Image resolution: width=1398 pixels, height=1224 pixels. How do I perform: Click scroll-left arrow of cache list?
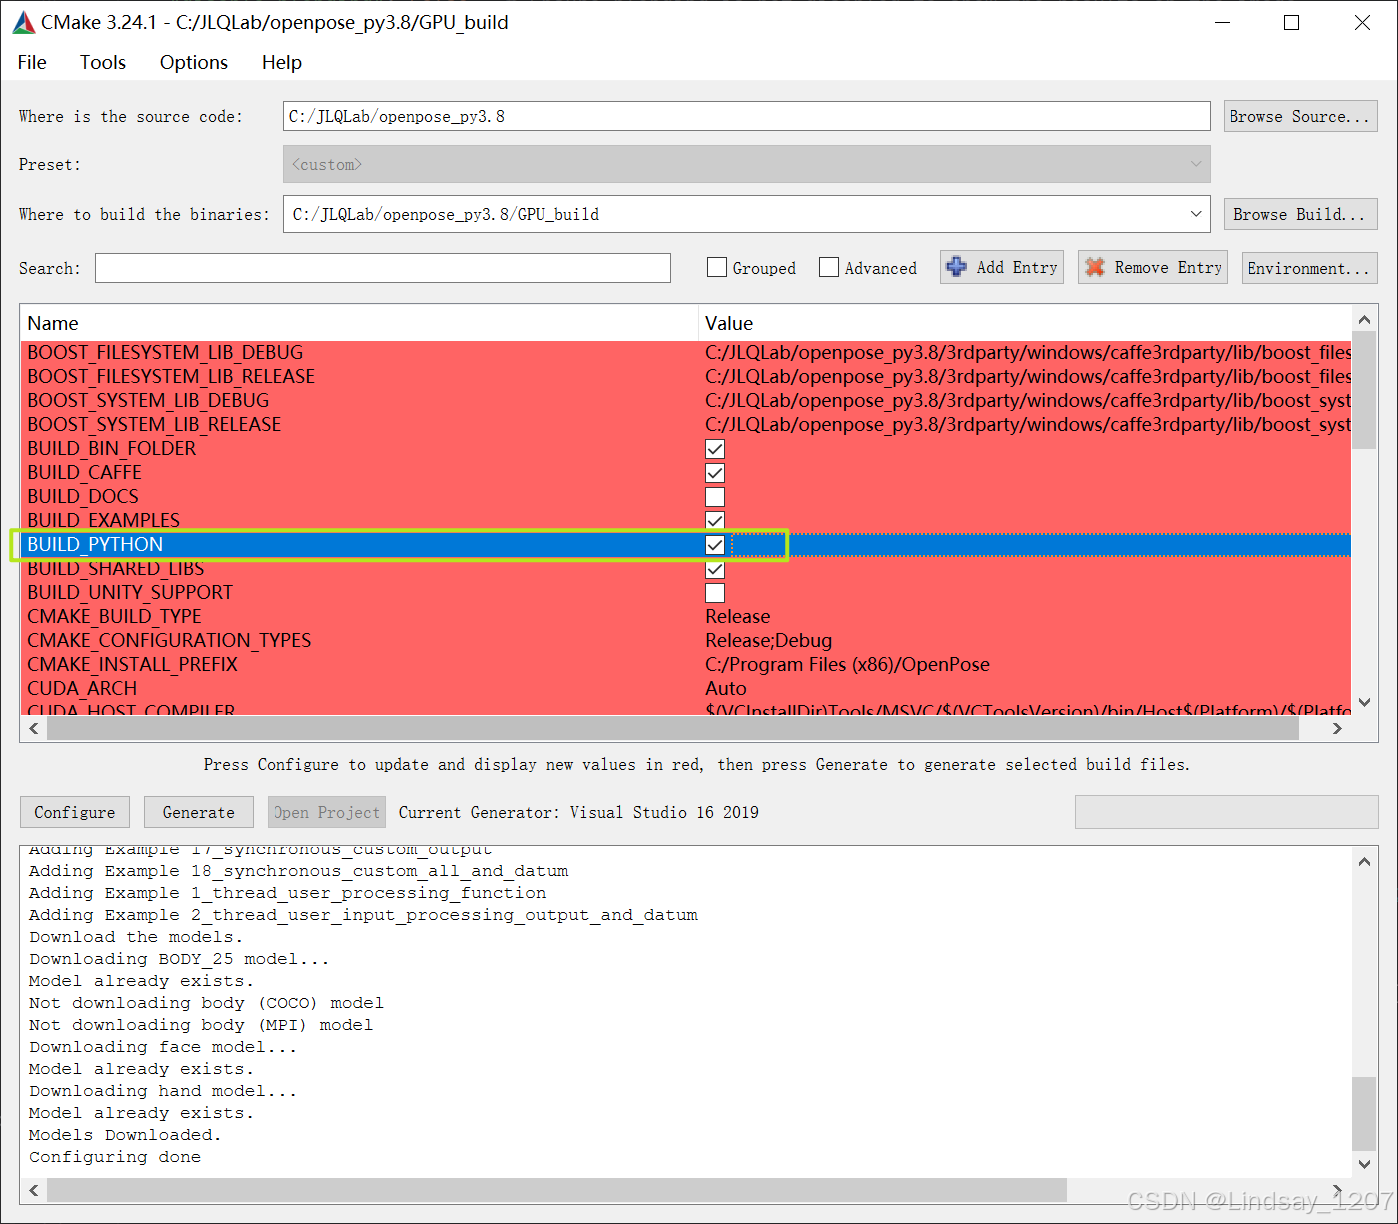pyautogui.click(x=34, y=728)
